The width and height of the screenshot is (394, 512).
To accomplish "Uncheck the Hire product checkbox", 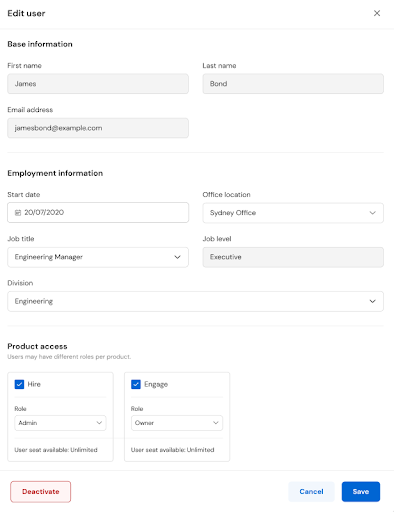I will tap(19, 384).
